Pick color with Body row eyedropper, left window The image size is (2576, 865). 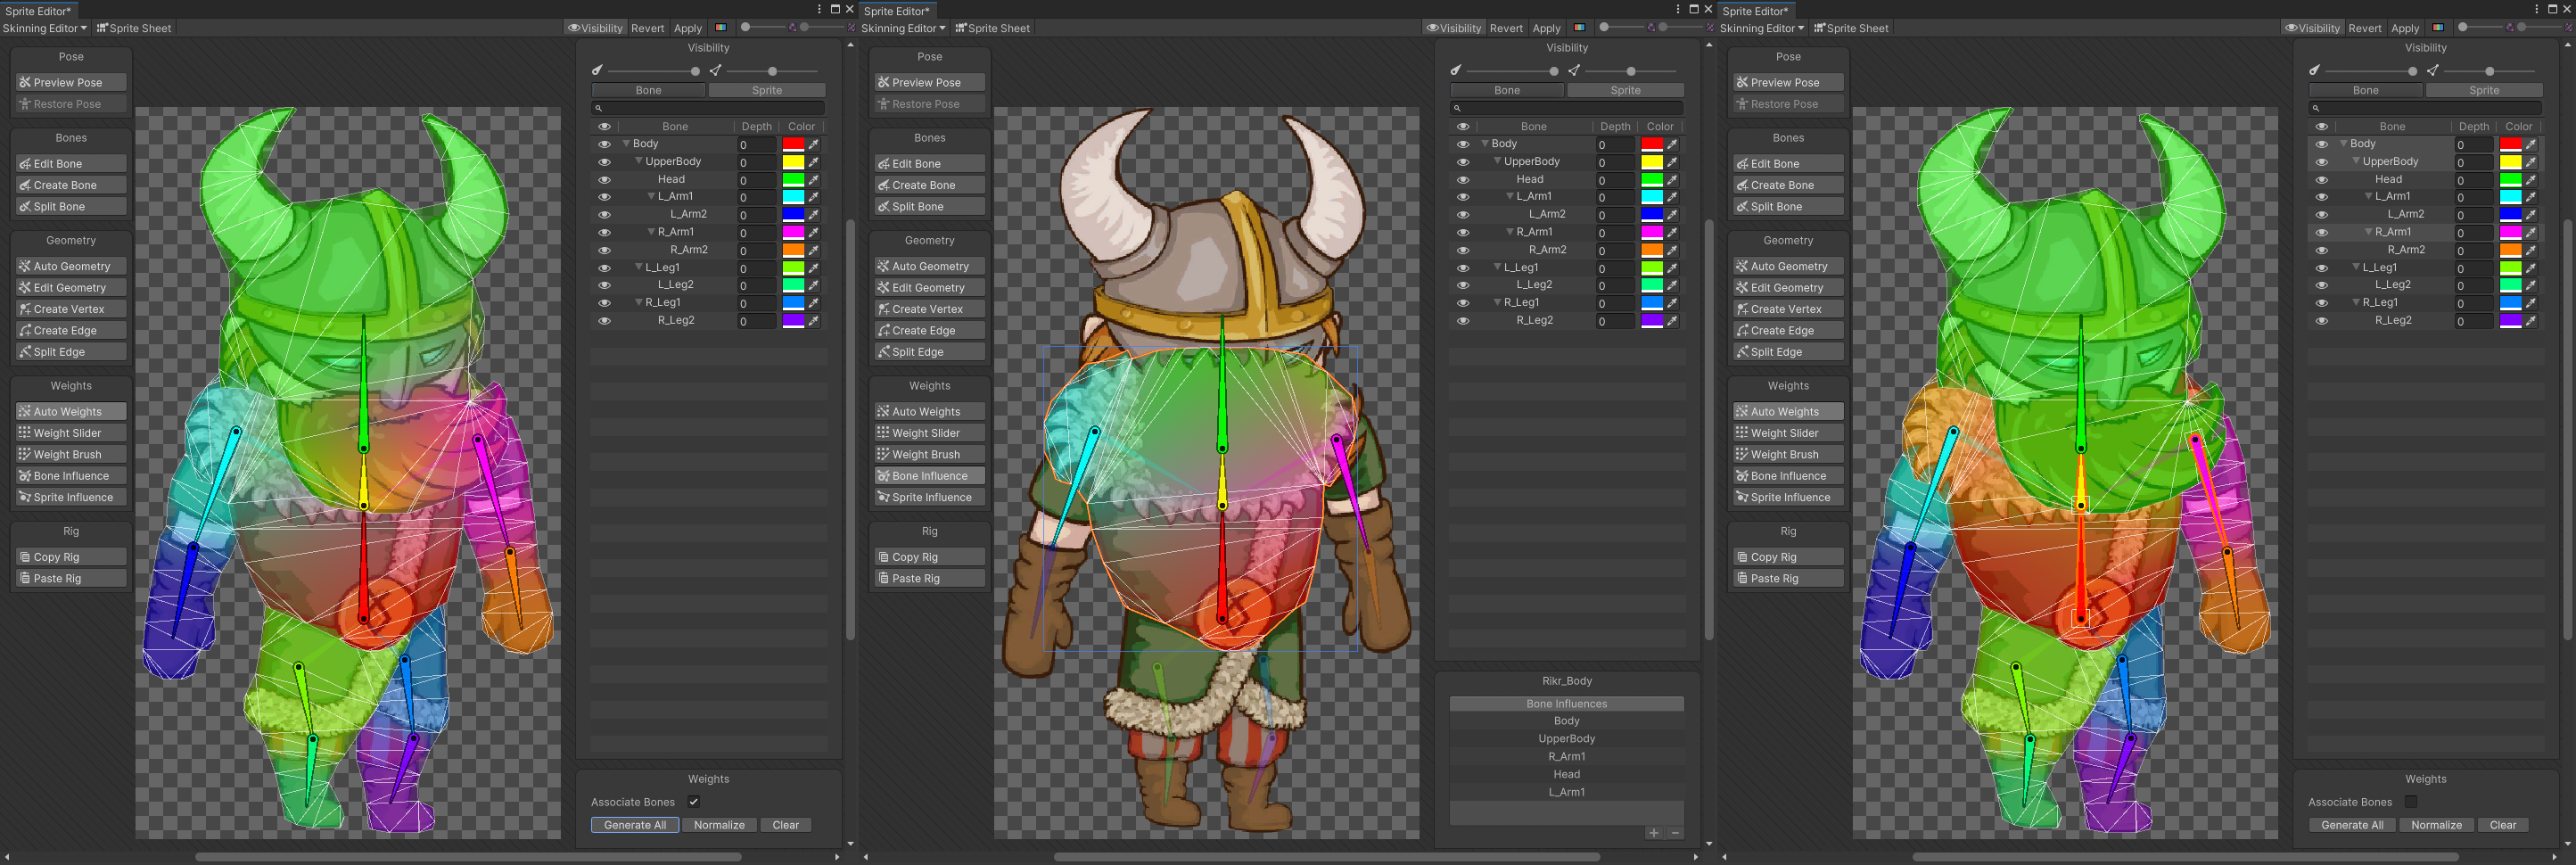814,144
